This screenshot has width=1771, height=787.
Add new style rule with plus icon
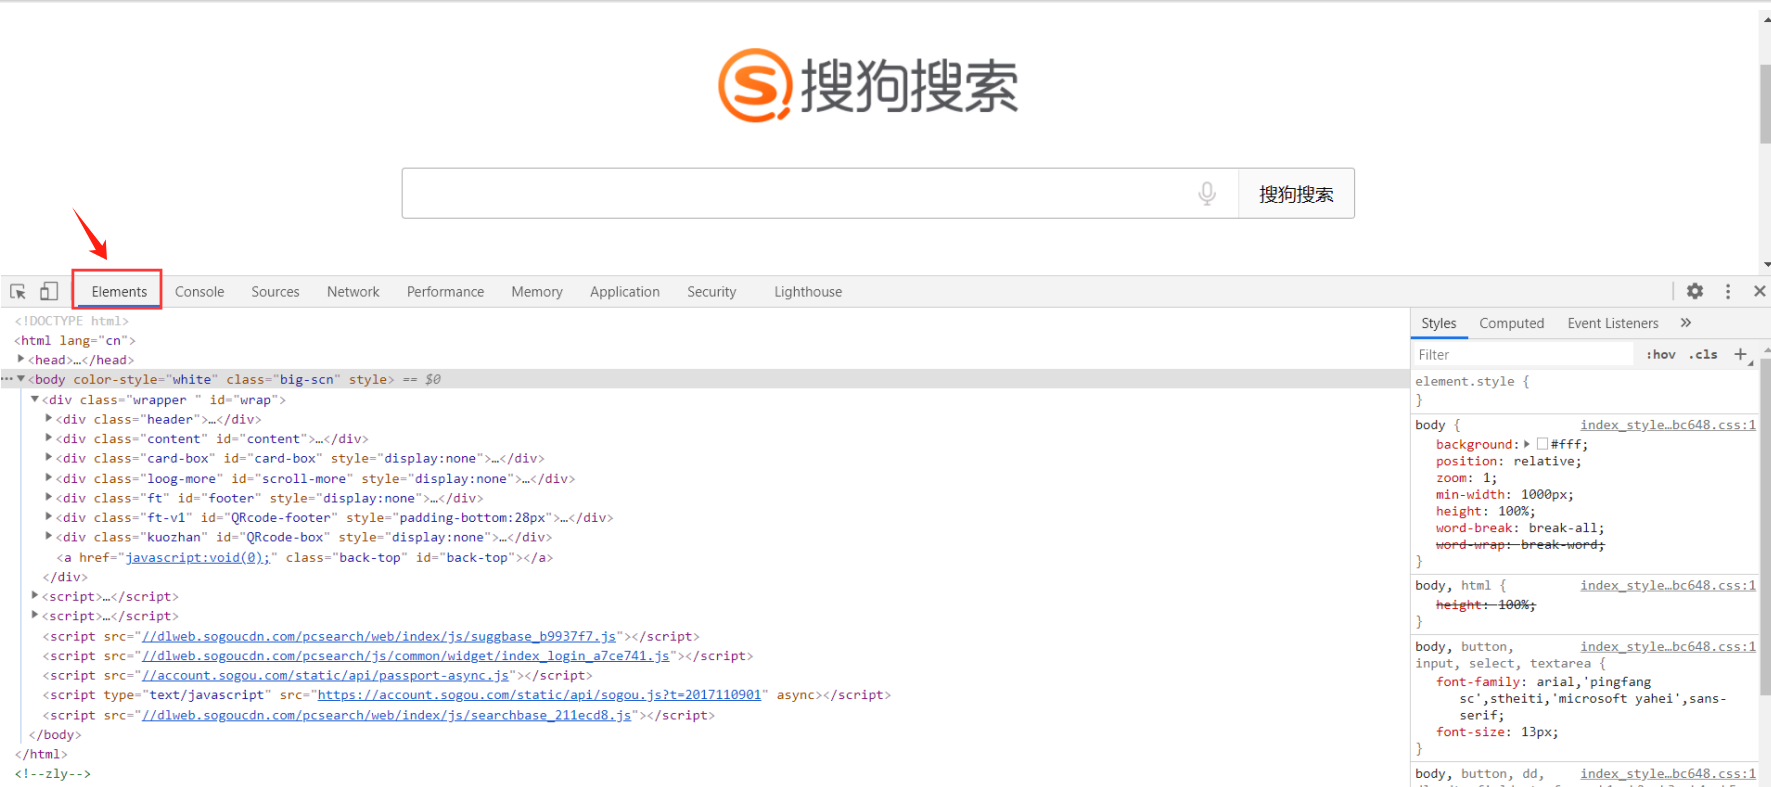coord(1740,354)
